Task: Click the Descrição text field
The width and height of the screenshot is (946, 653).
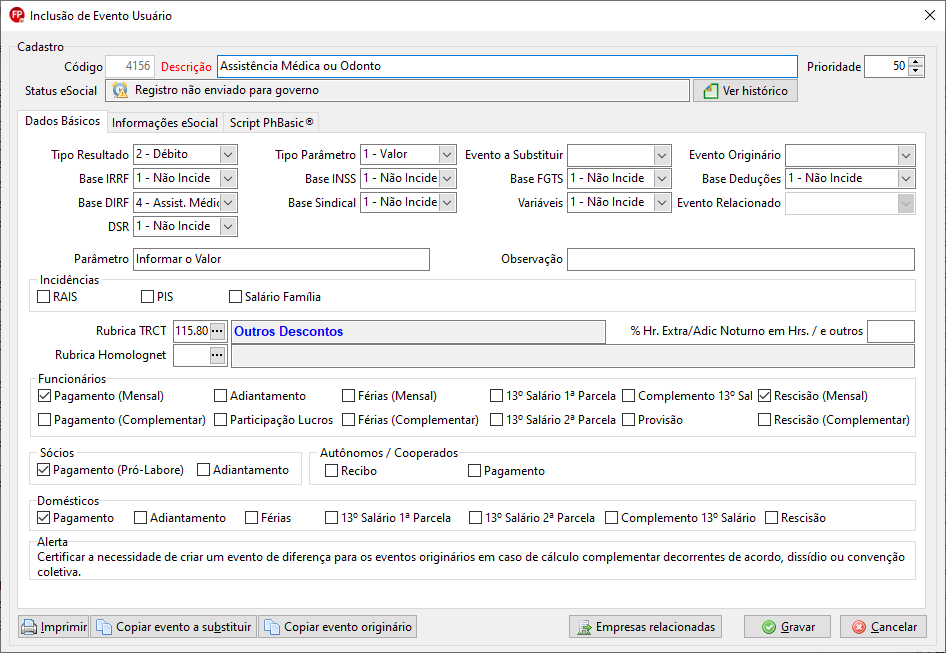Action: tap(507, 66)
